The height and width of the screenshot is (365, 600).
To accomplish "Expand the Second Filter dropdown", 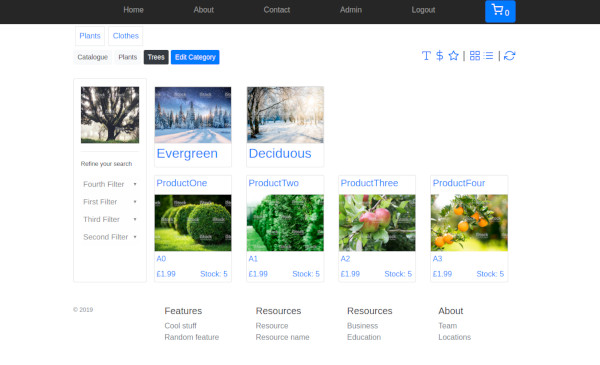I will pyautogui.click(x=110, y=237).
